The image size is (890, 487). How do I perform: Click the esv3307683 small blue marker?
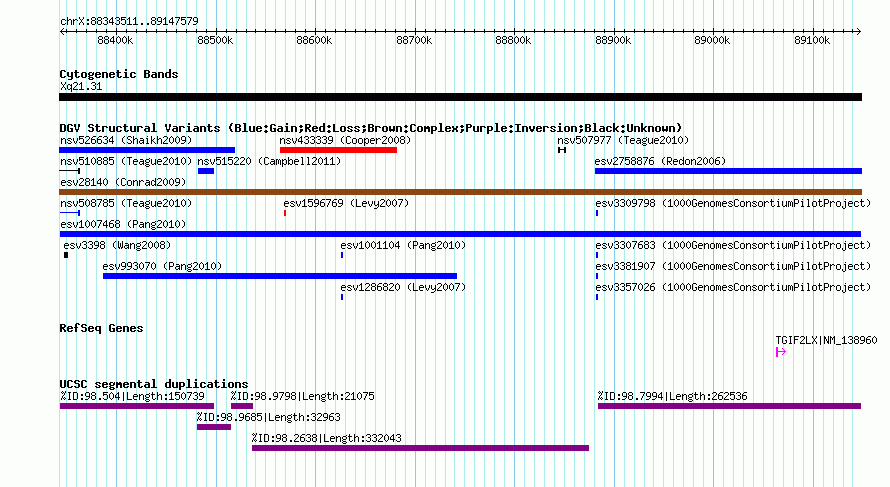click(597, 255)
